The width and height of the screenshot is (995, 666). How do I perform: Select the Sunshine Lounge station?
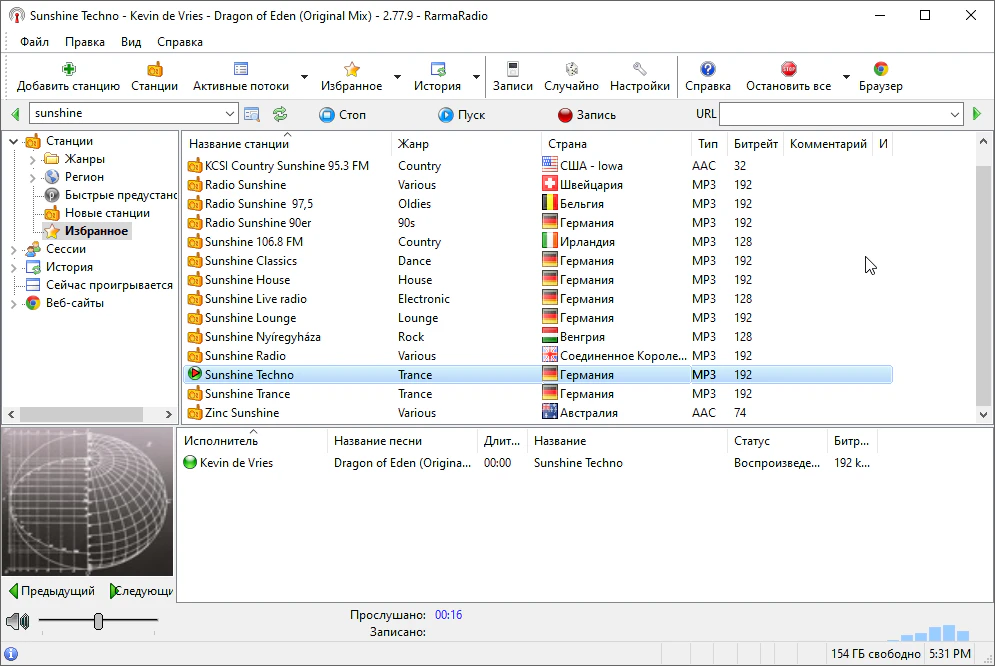tap(537, 318)
